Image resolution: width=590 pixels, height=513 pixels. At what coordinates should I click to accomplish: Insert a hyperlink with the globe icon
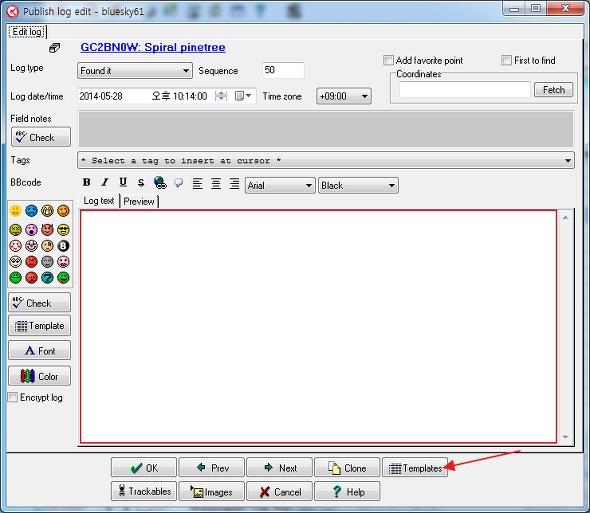[x=160, y=183]
